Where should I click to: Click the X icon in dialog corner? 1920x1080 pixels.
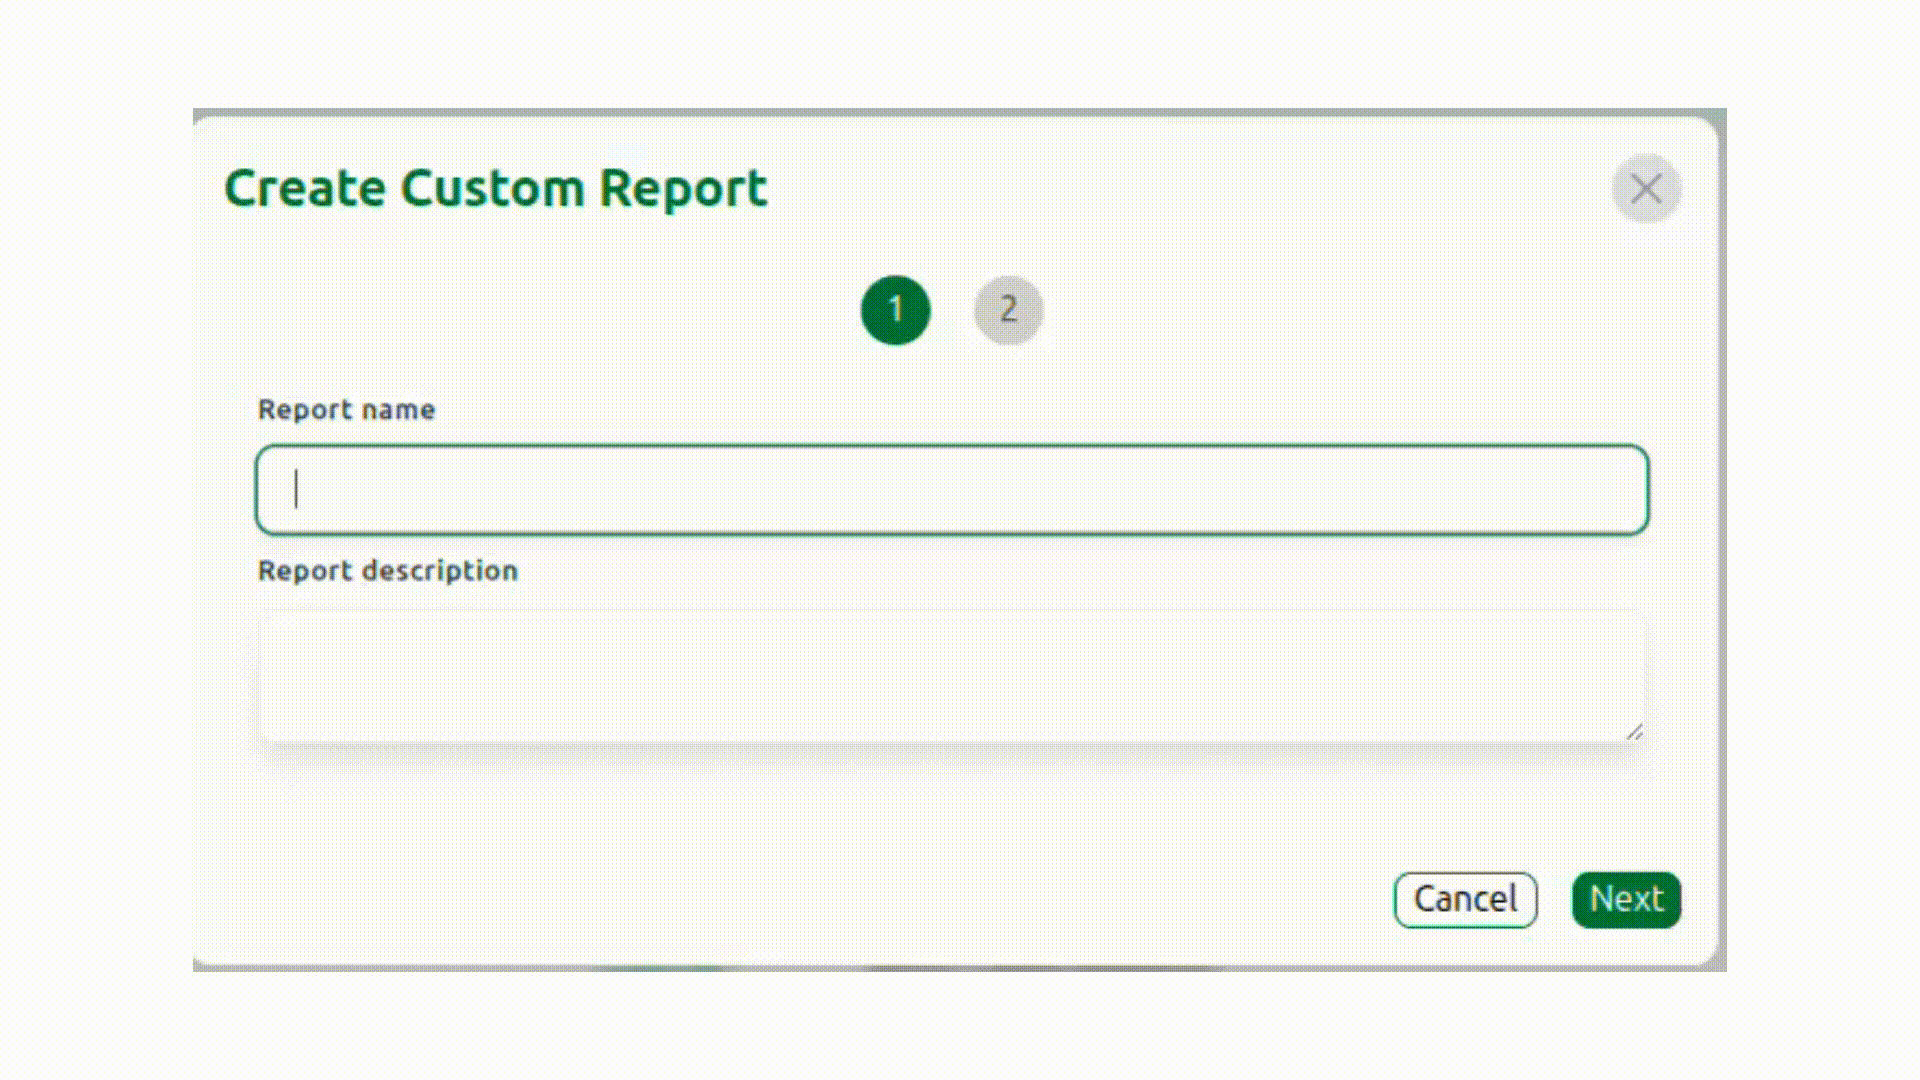tap(1646, 189)
